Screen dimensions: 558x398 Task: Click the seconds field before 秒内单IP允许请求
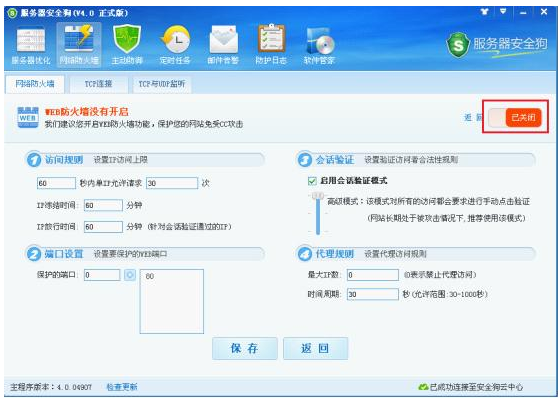[x=56, y=183]
